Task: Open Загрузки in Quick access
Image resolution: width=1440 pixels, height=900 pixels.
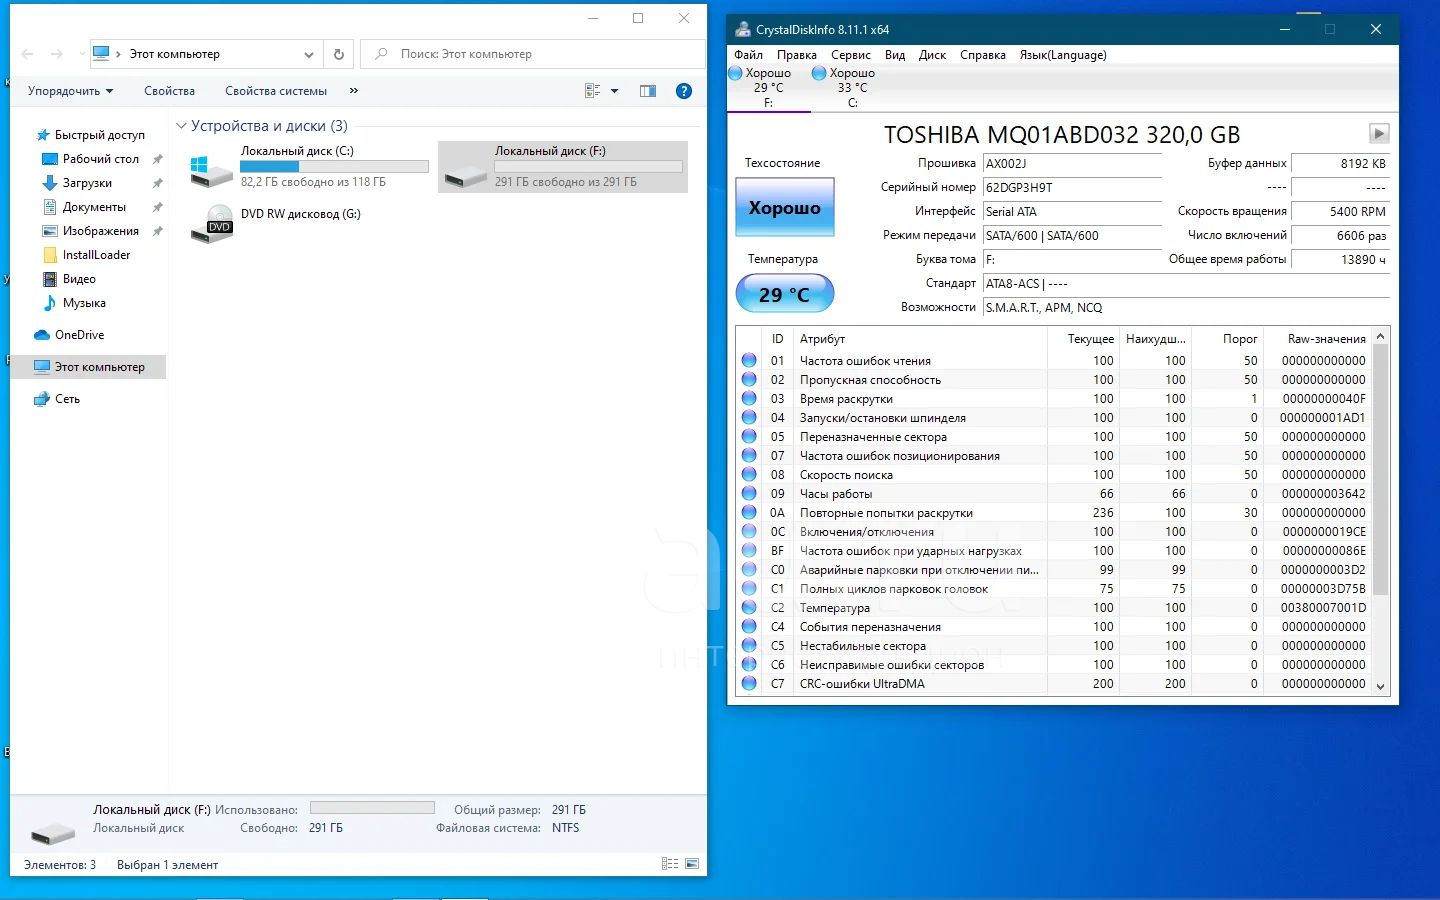Action: pos(87,183)
